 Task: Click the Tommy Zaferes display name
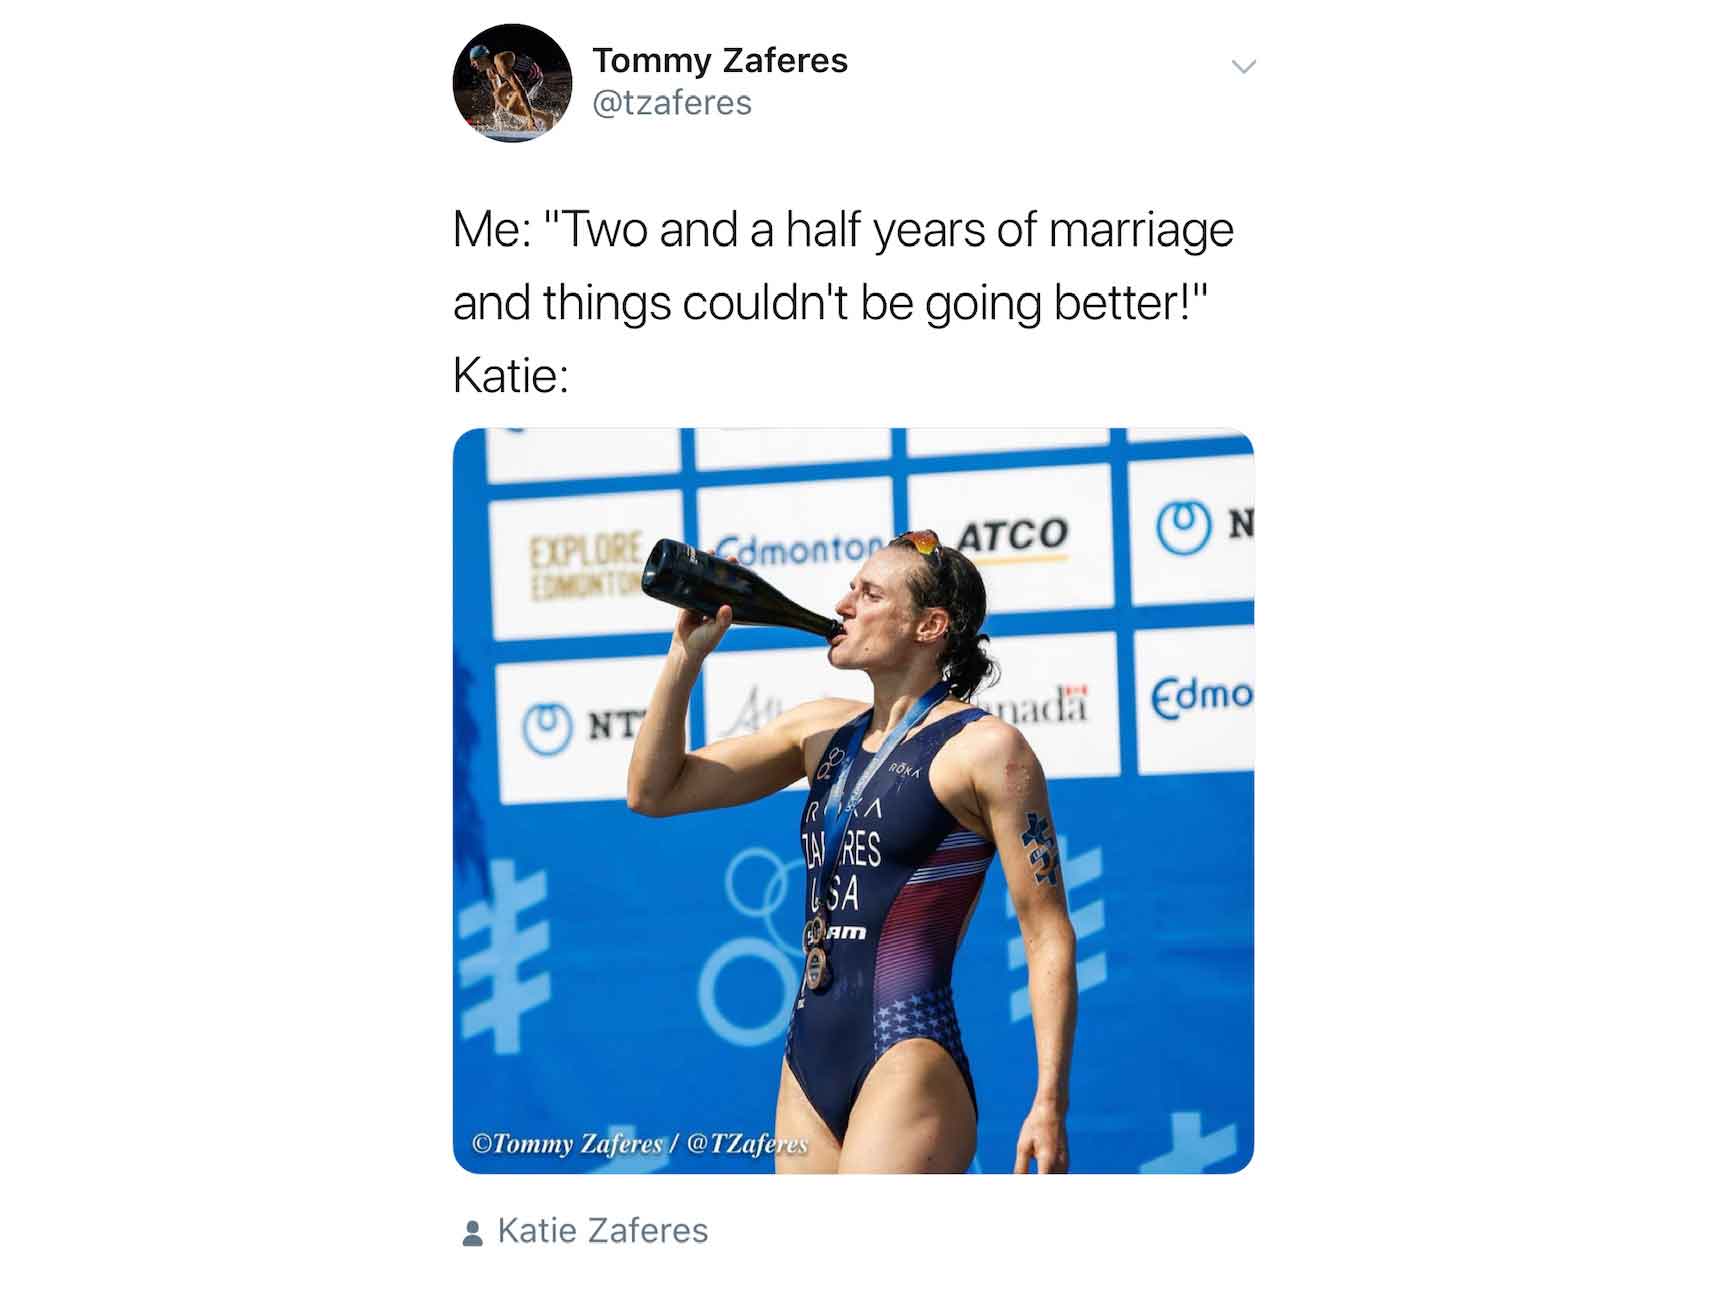[x=720, y=60]
